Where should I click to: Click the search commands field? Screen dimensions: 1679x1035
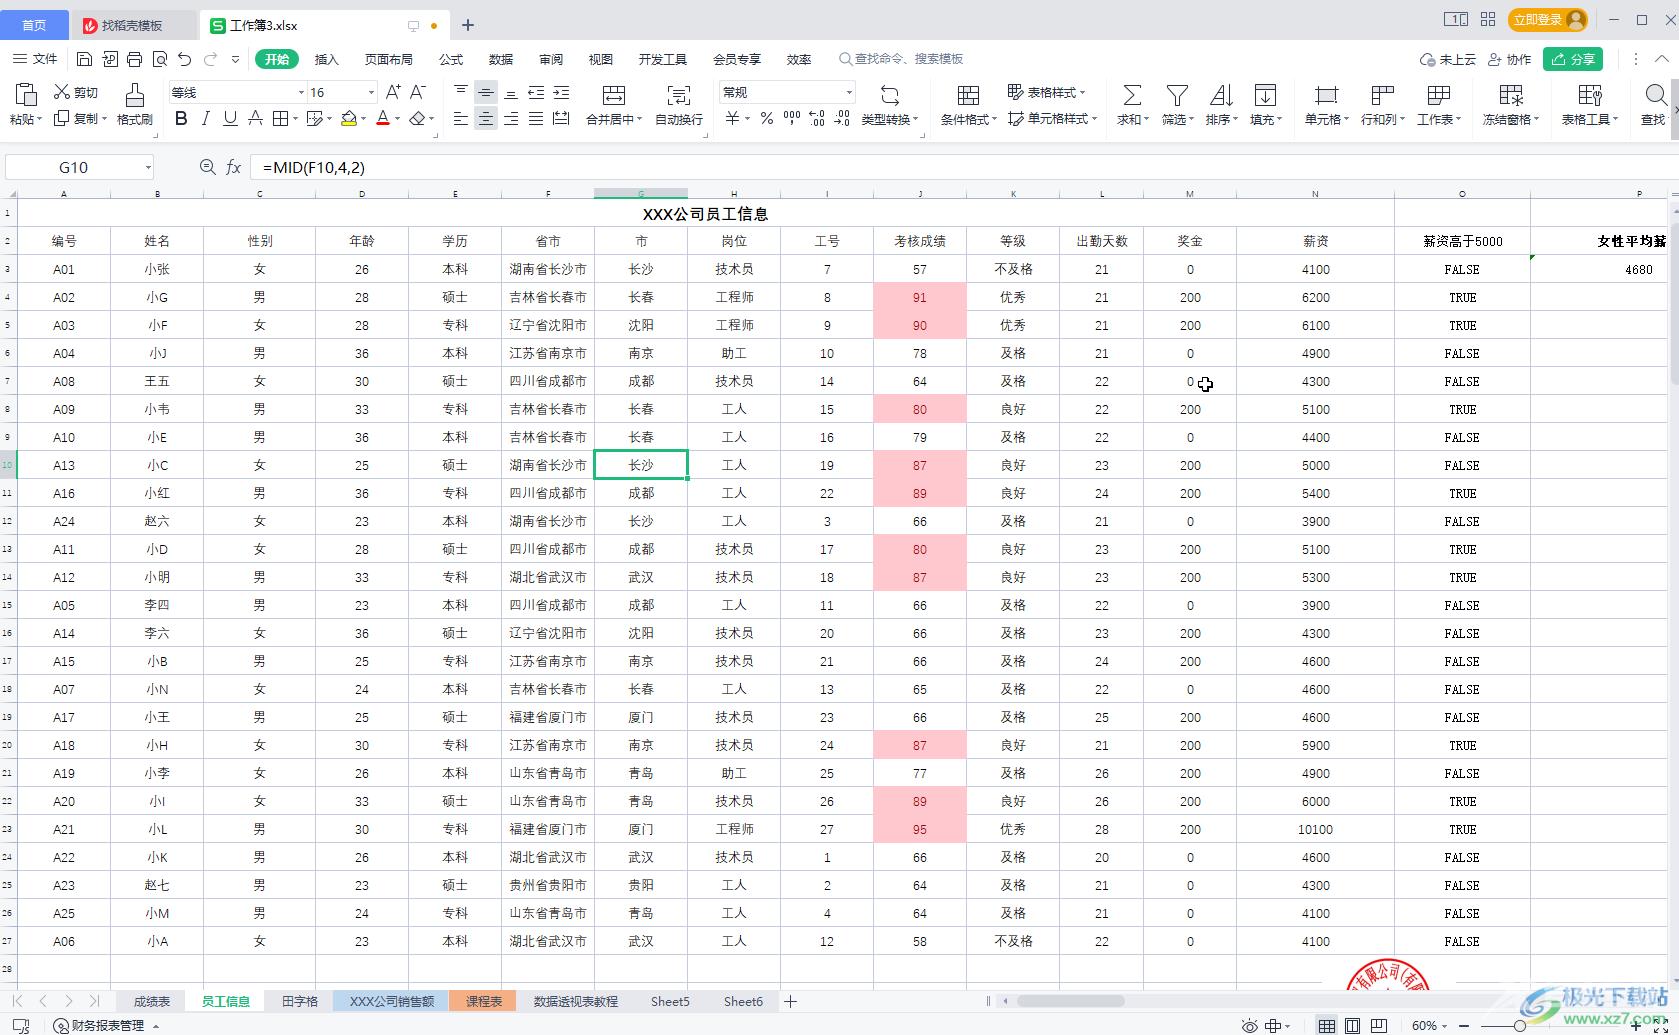[x=902, y=59]
